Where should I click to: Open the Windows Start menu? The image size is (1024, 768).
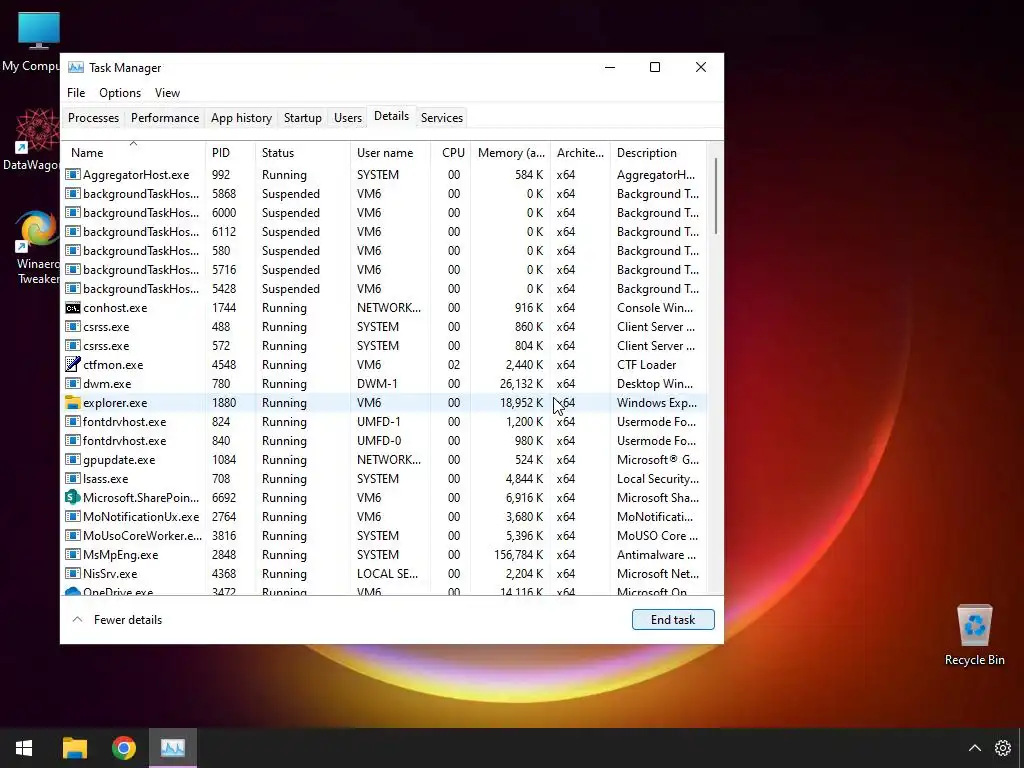(x=24, y=748)
